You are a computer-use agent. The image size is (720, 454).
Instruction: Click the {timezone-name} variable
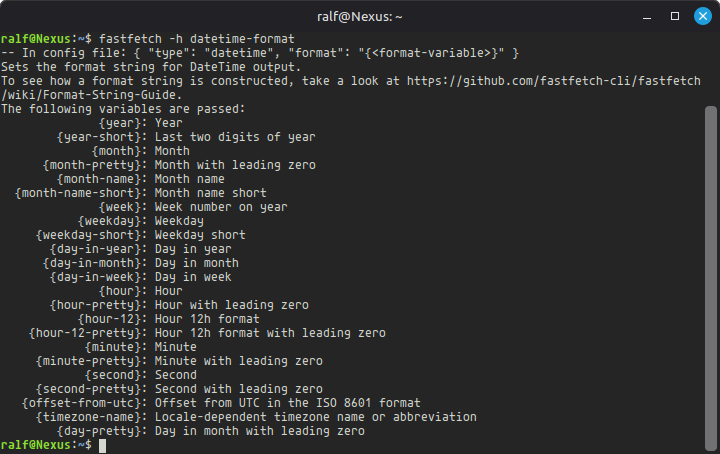click(x=88, y=417)
